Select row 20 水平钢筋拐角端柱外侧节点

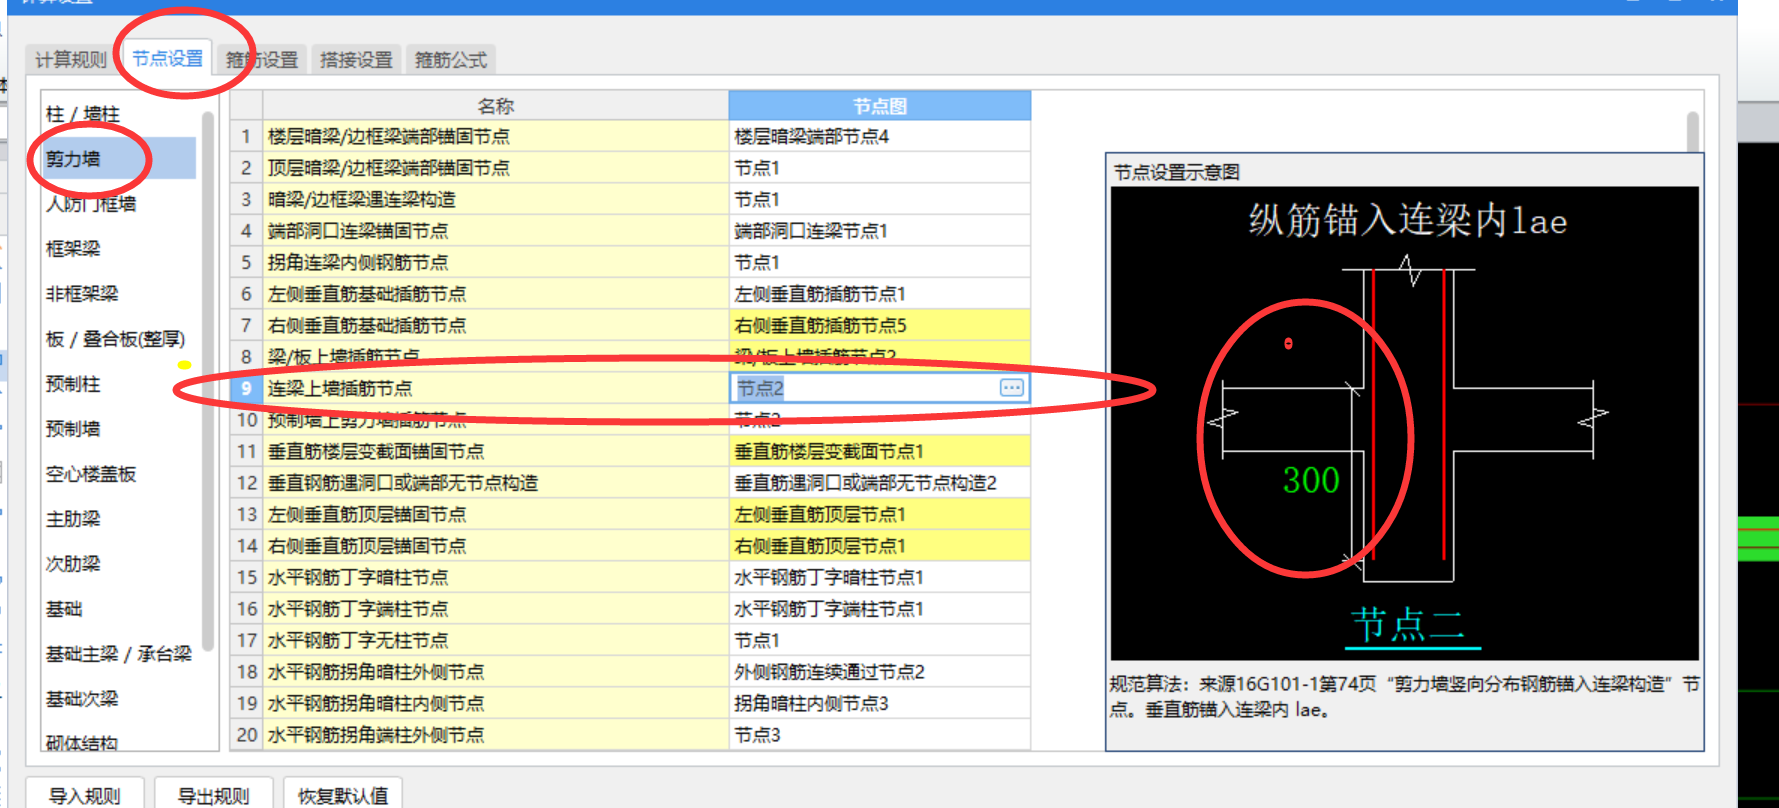coord(496,735)
